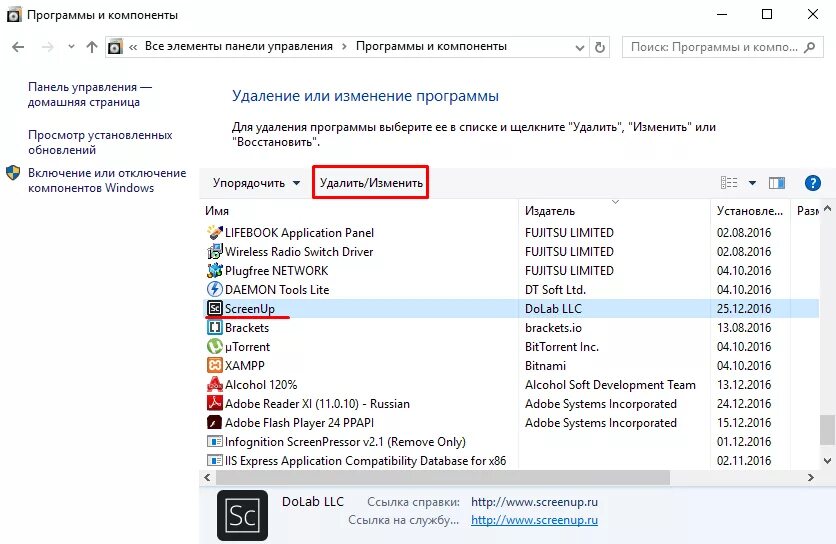Click the LIFEBOOK Application Panel icon
The width and height of the screenshot is (836, 544).
click(214, 233)
